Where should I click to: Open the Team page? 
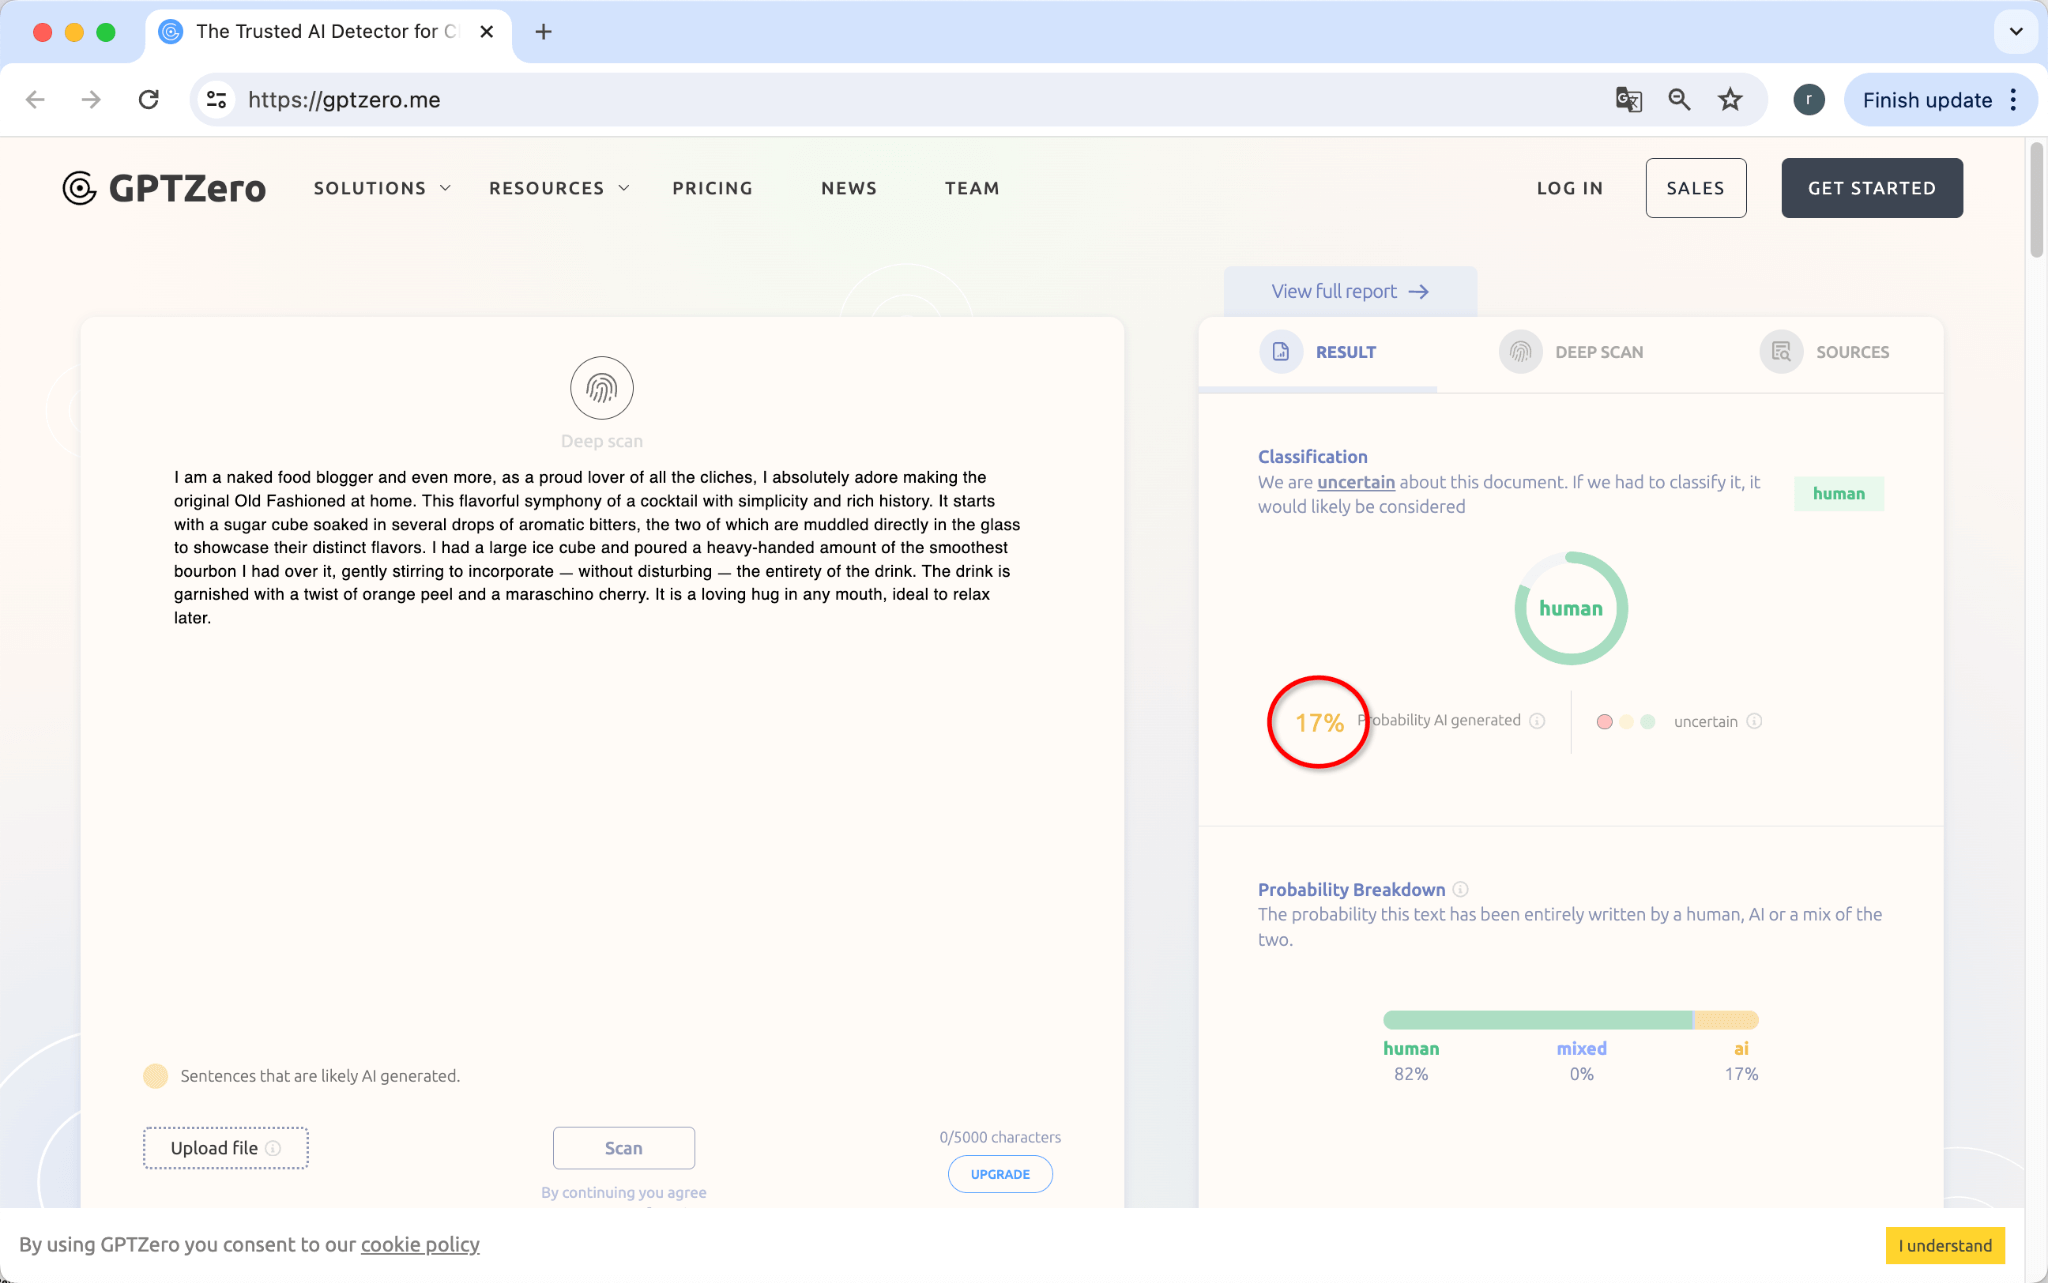coord(972,188)
